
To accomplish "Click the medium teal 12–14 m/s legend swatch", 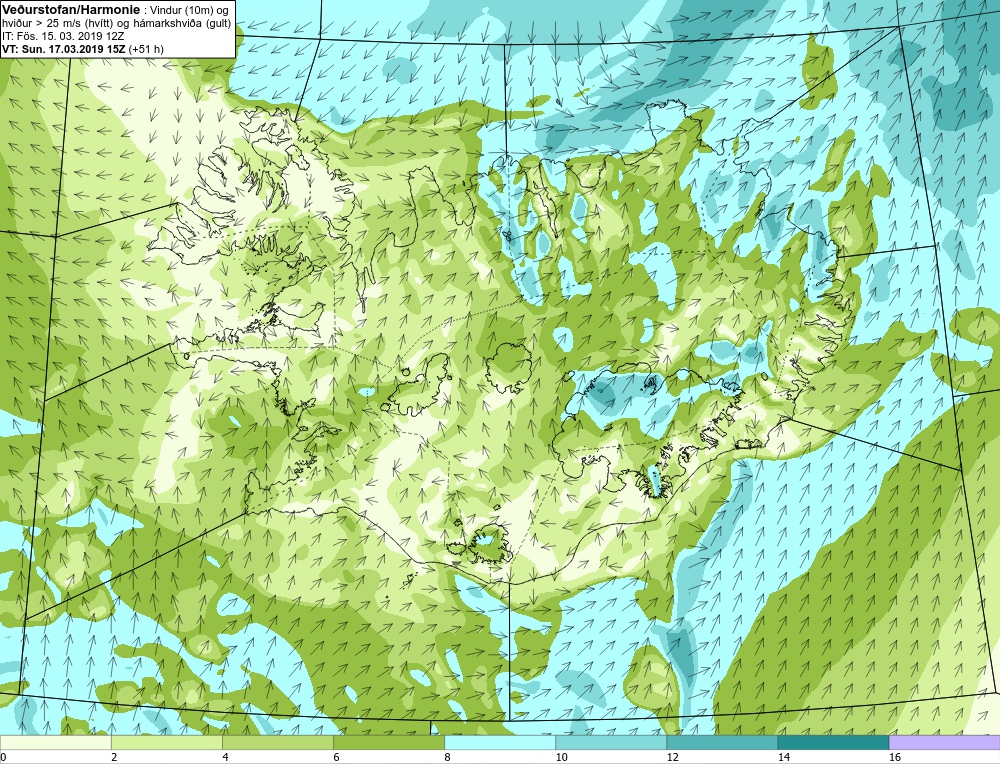I will click(x=722, y=743).
